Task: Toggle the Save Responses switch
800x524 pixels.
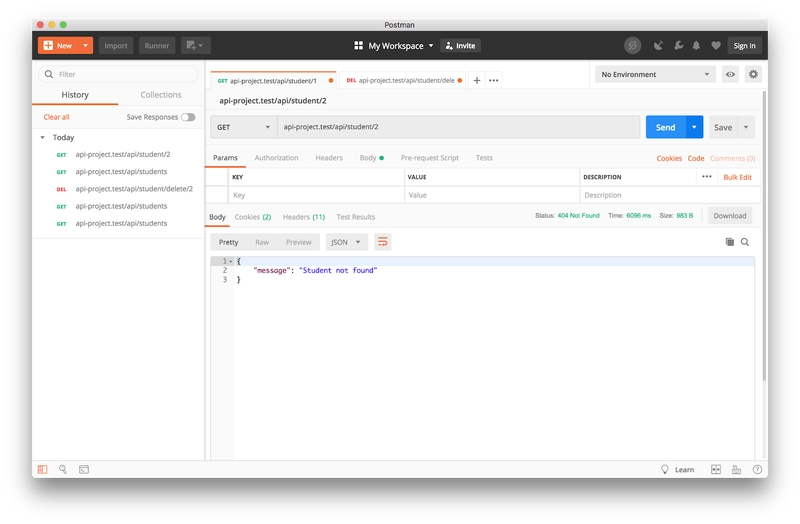Action: pos(188,117)
